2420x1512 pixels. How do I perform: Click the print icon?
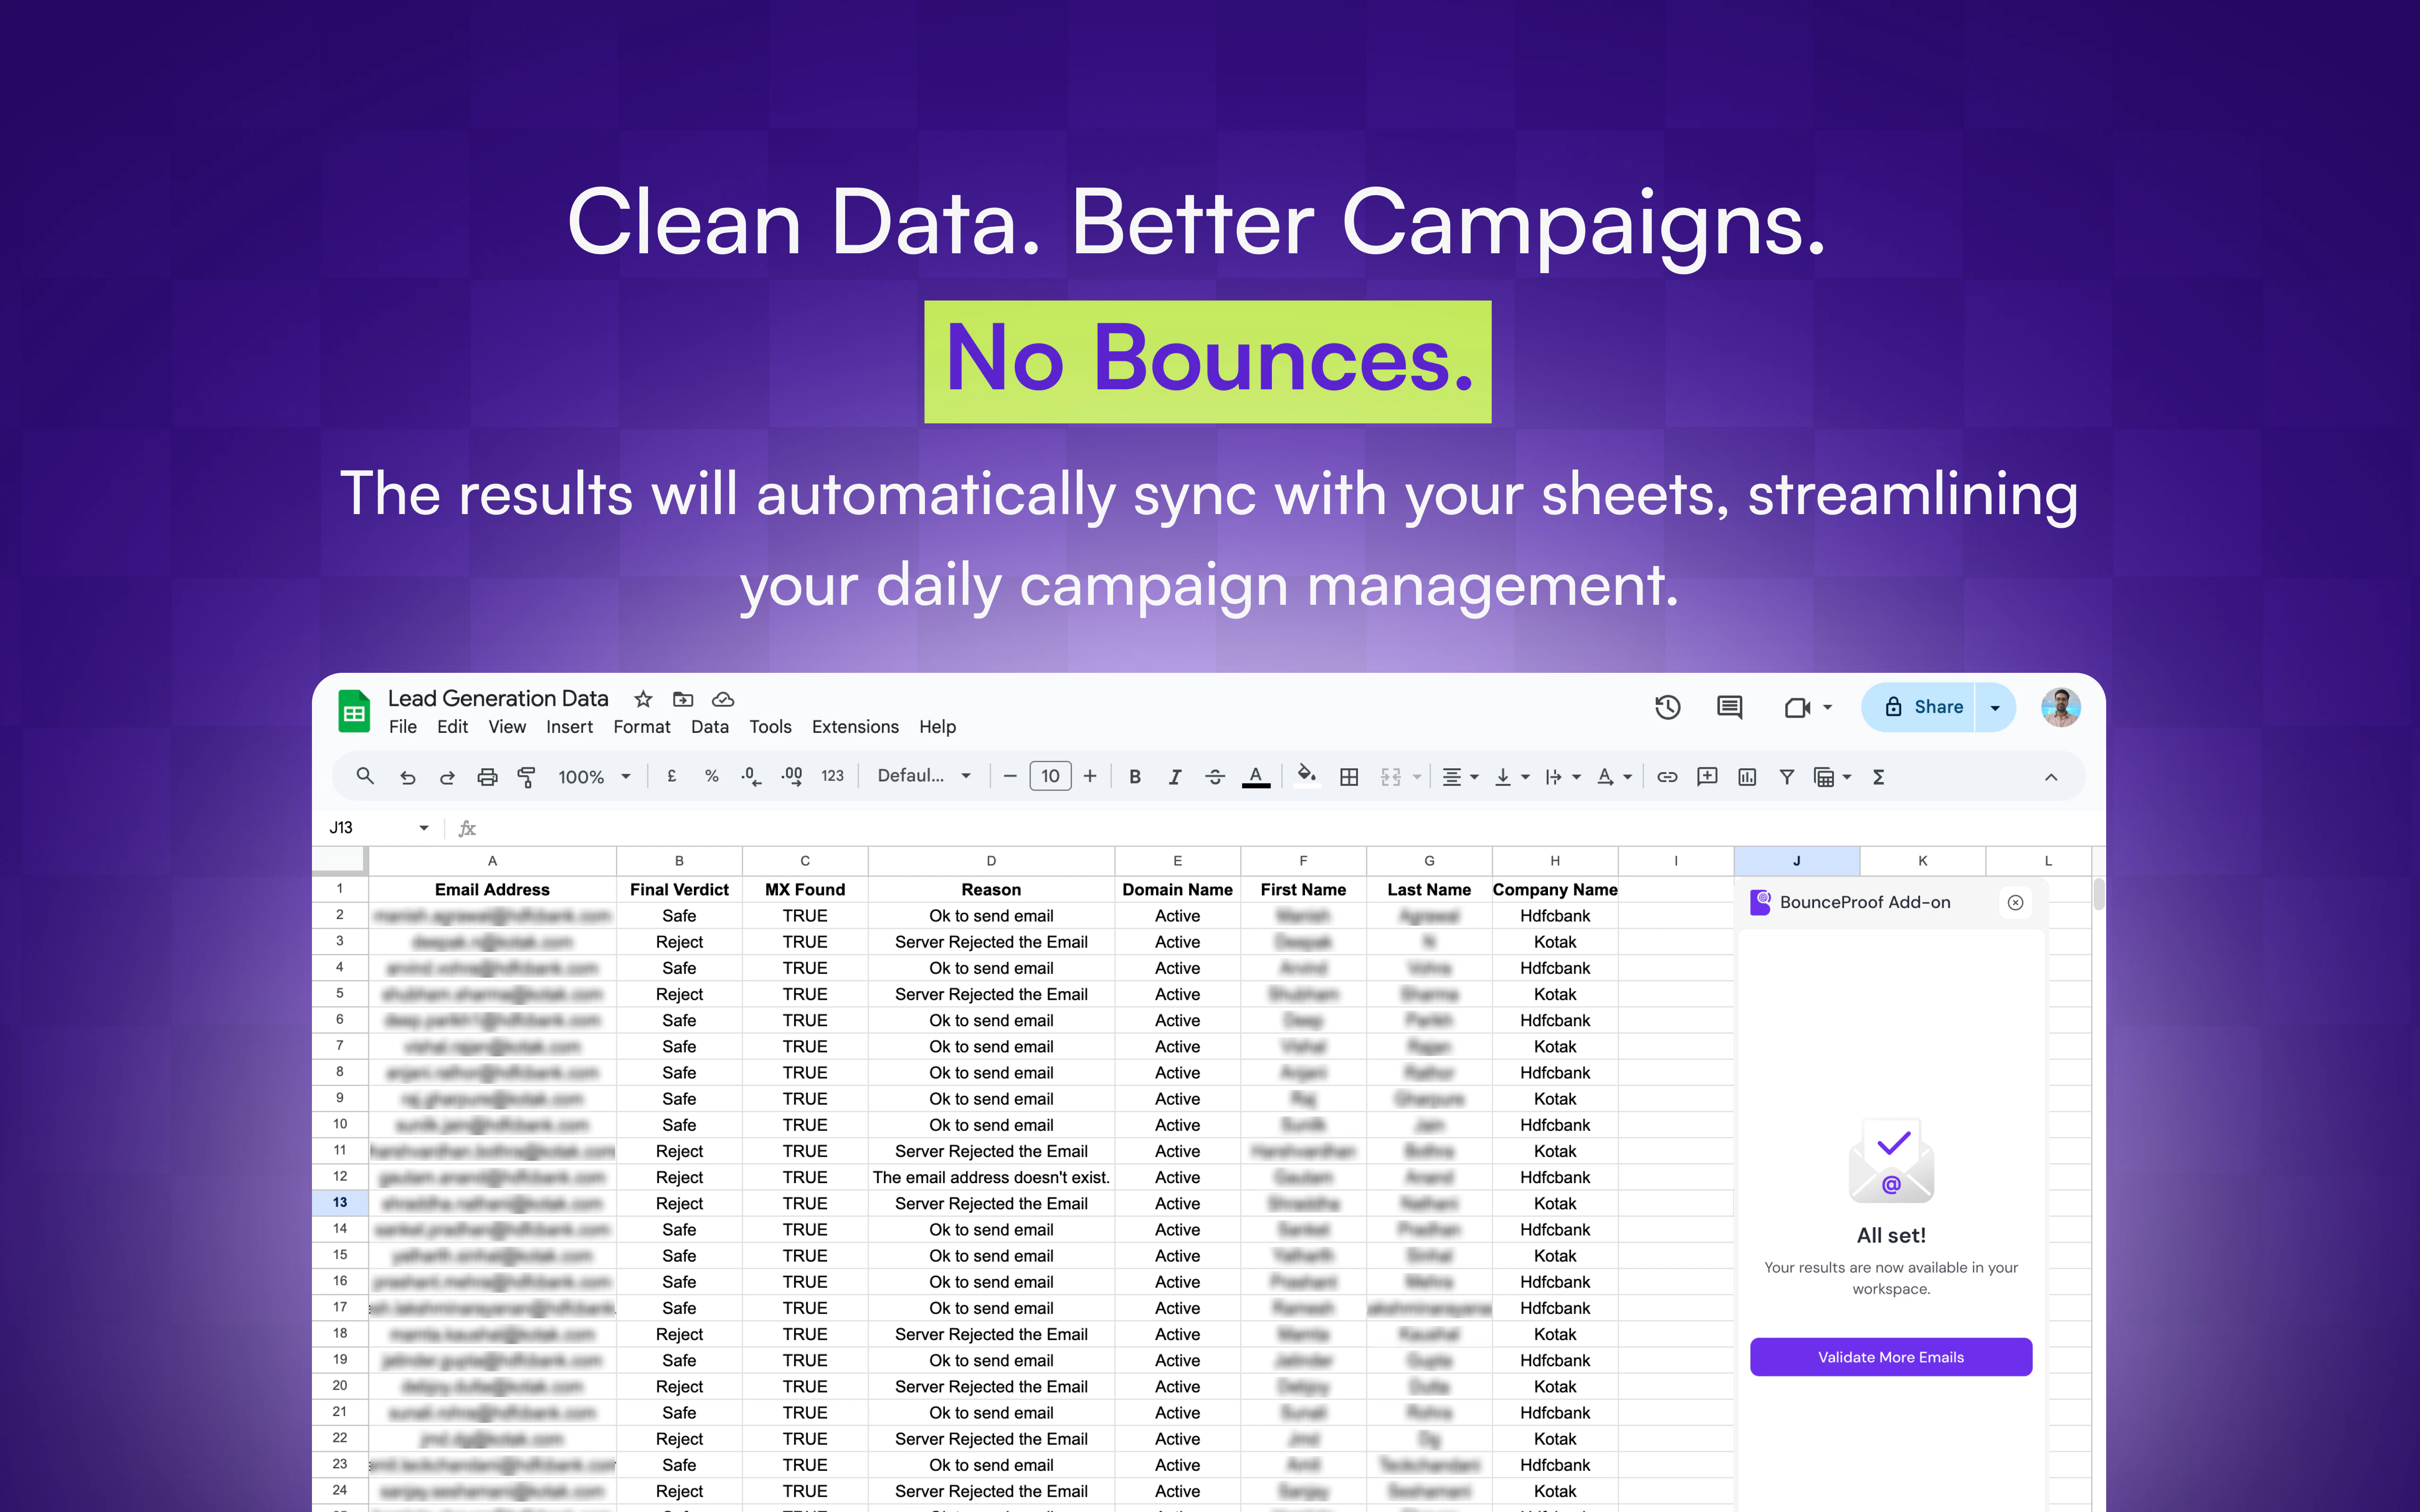coord(487,777)
